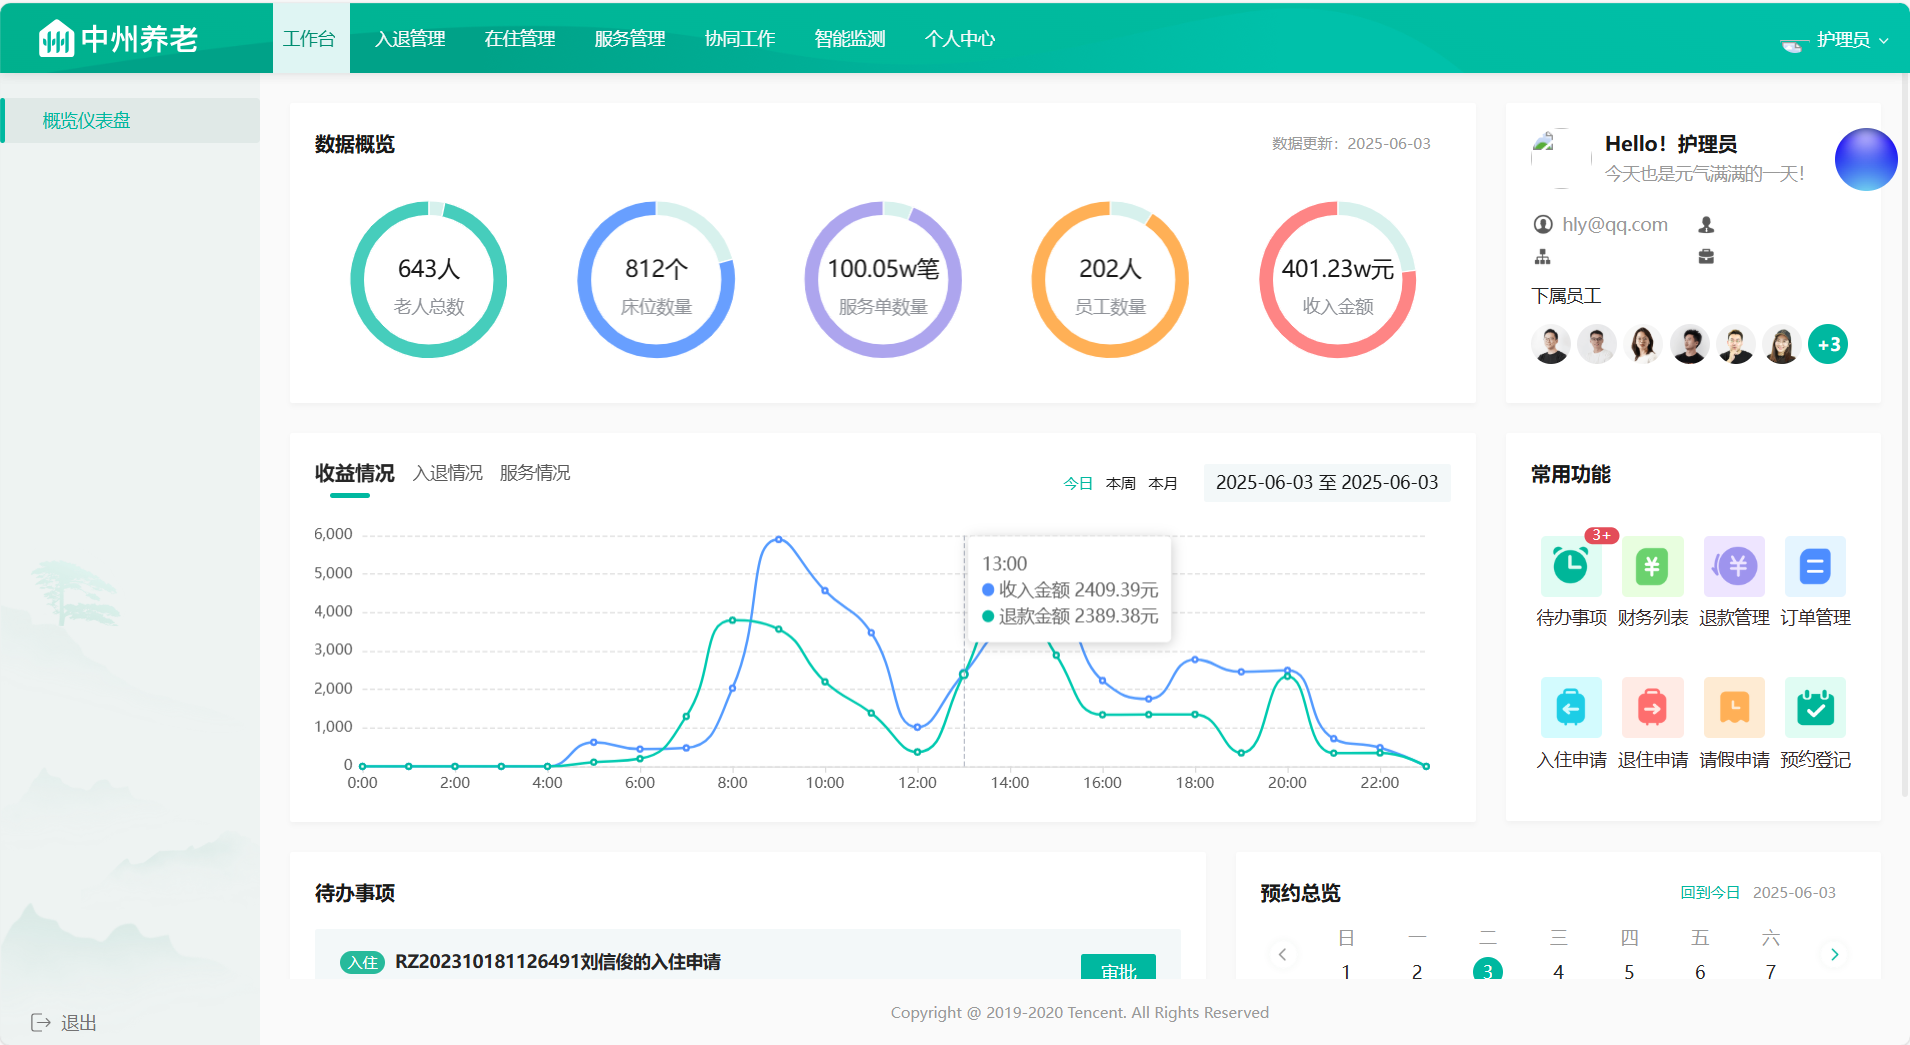Click the 回到今日 link
1910x1045 pixels.
1709,892
